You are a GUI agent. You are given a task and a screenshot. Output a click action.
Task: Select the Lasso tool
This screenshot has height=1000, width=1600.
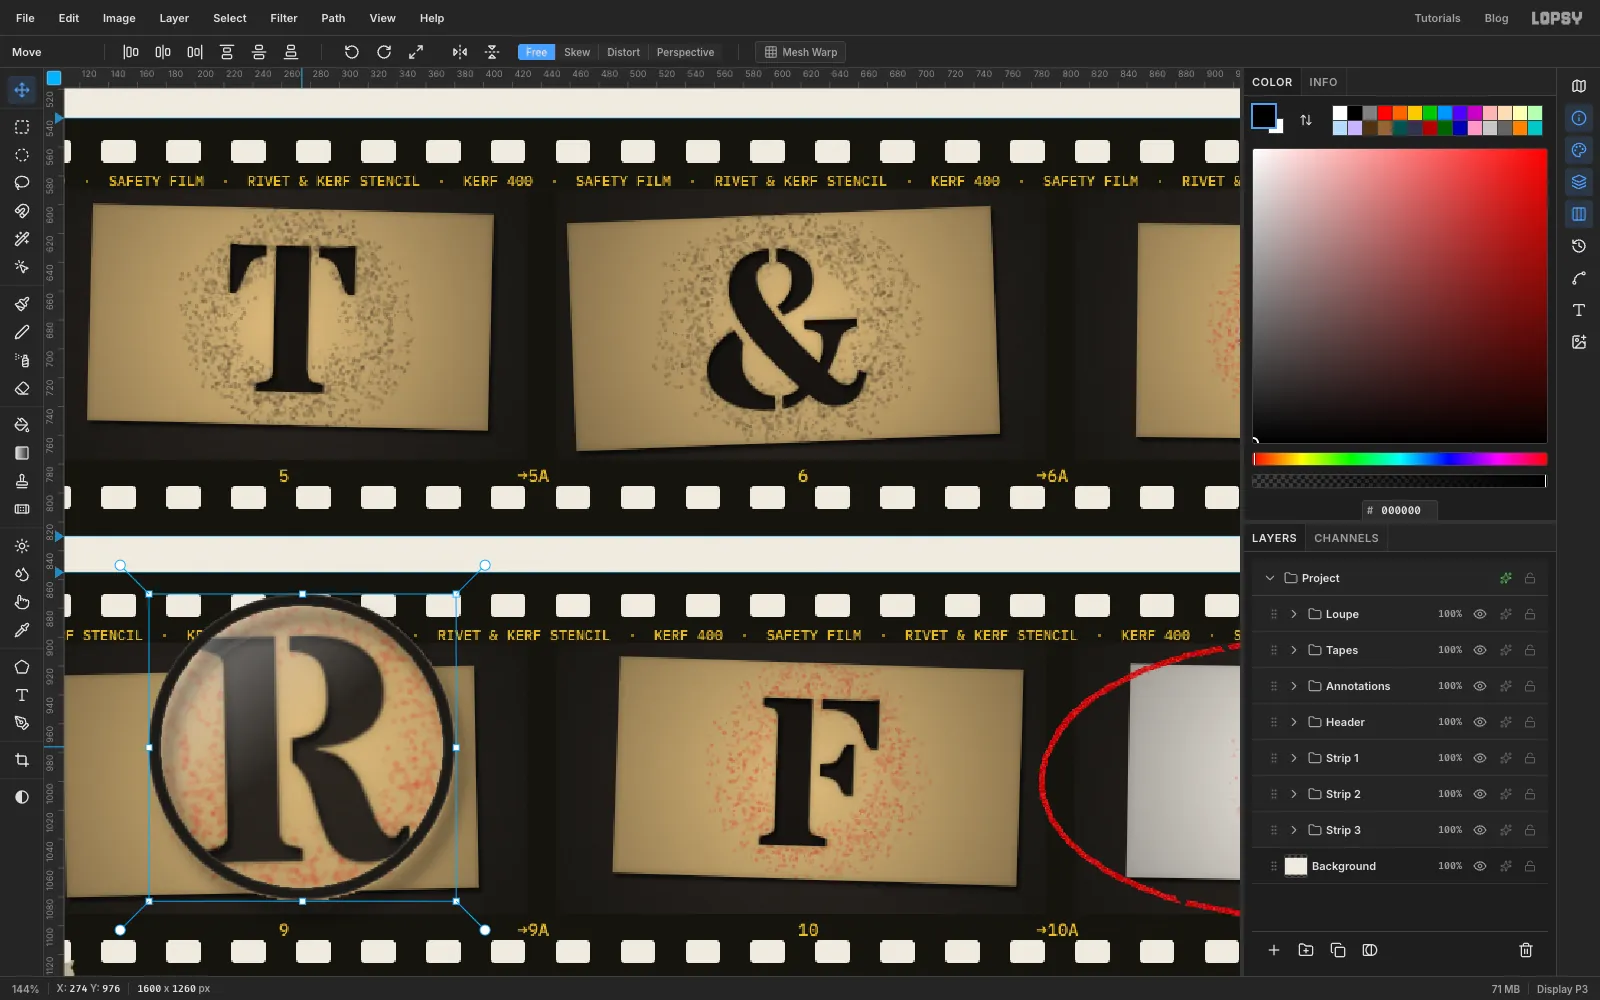[x=21, y=183]
